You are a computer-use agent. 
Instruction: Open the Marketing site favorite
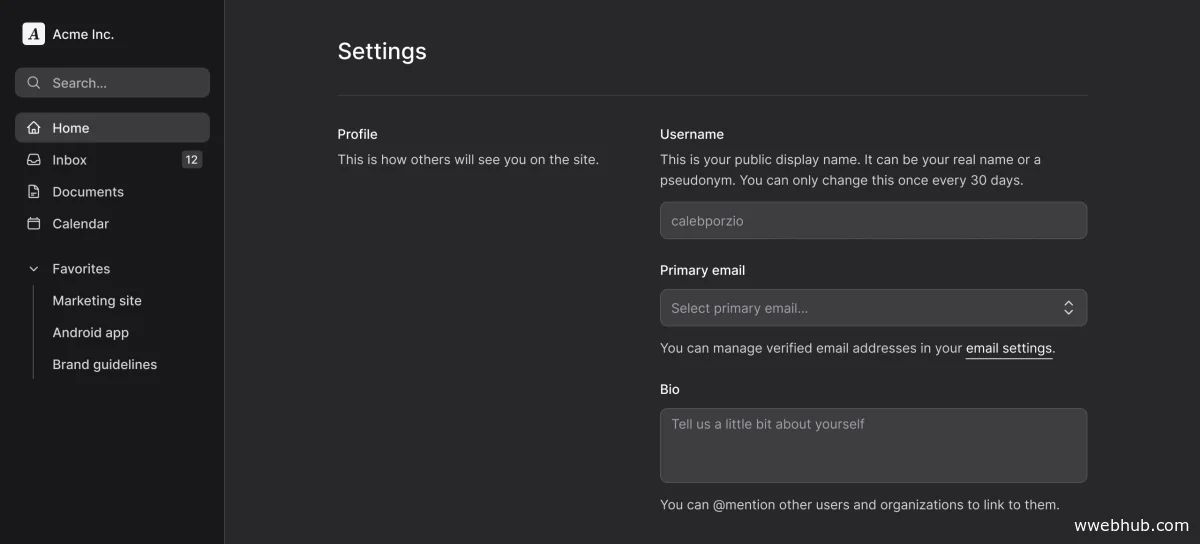tap(97, 301)
